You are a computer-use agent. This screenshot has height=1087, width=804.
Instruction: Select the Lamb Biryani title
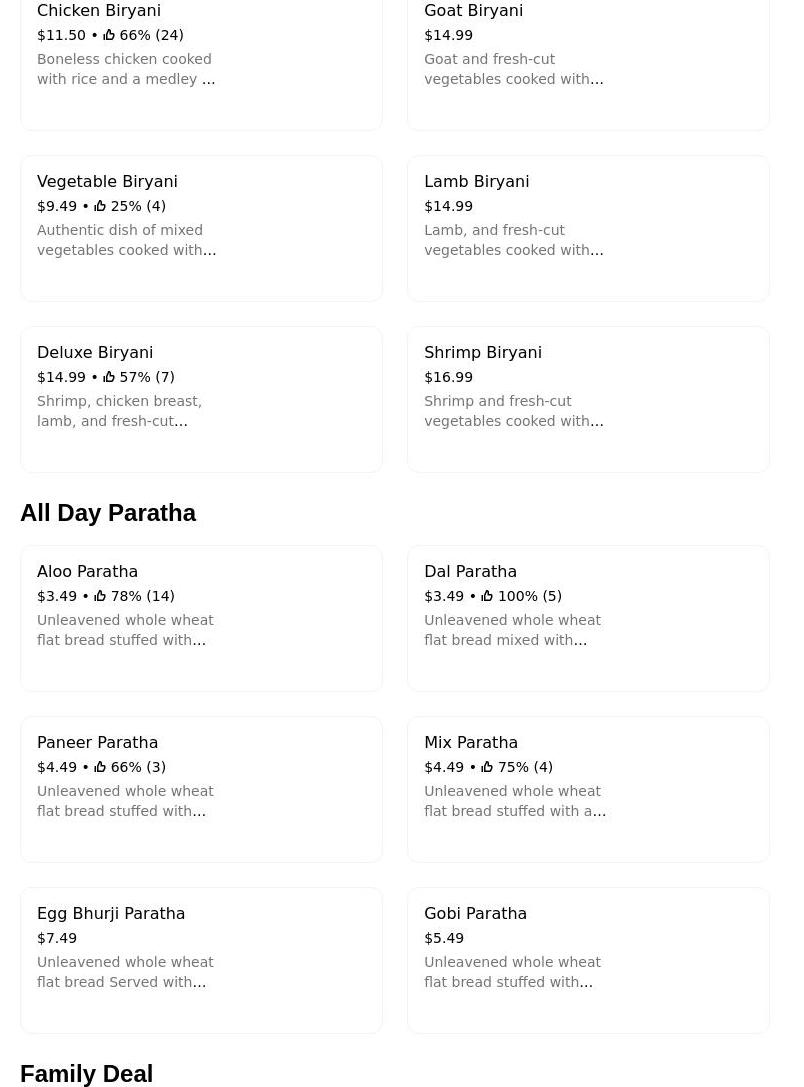[x=476, y=182]
